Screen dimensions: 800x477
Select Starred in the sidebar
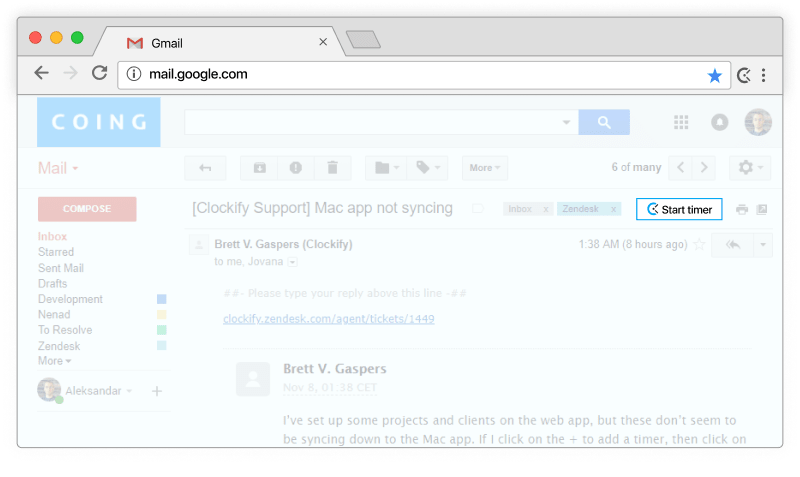click(x=56, y=252)
